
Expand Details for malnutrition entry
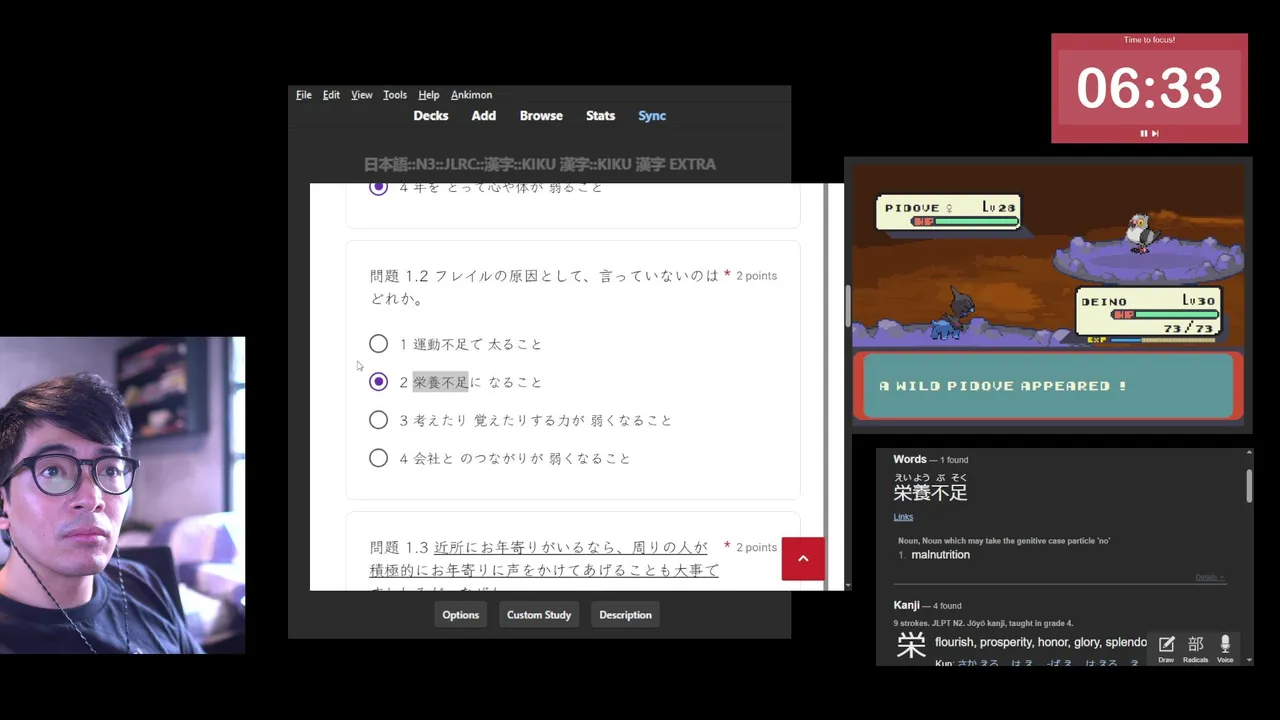[1209, 578]
